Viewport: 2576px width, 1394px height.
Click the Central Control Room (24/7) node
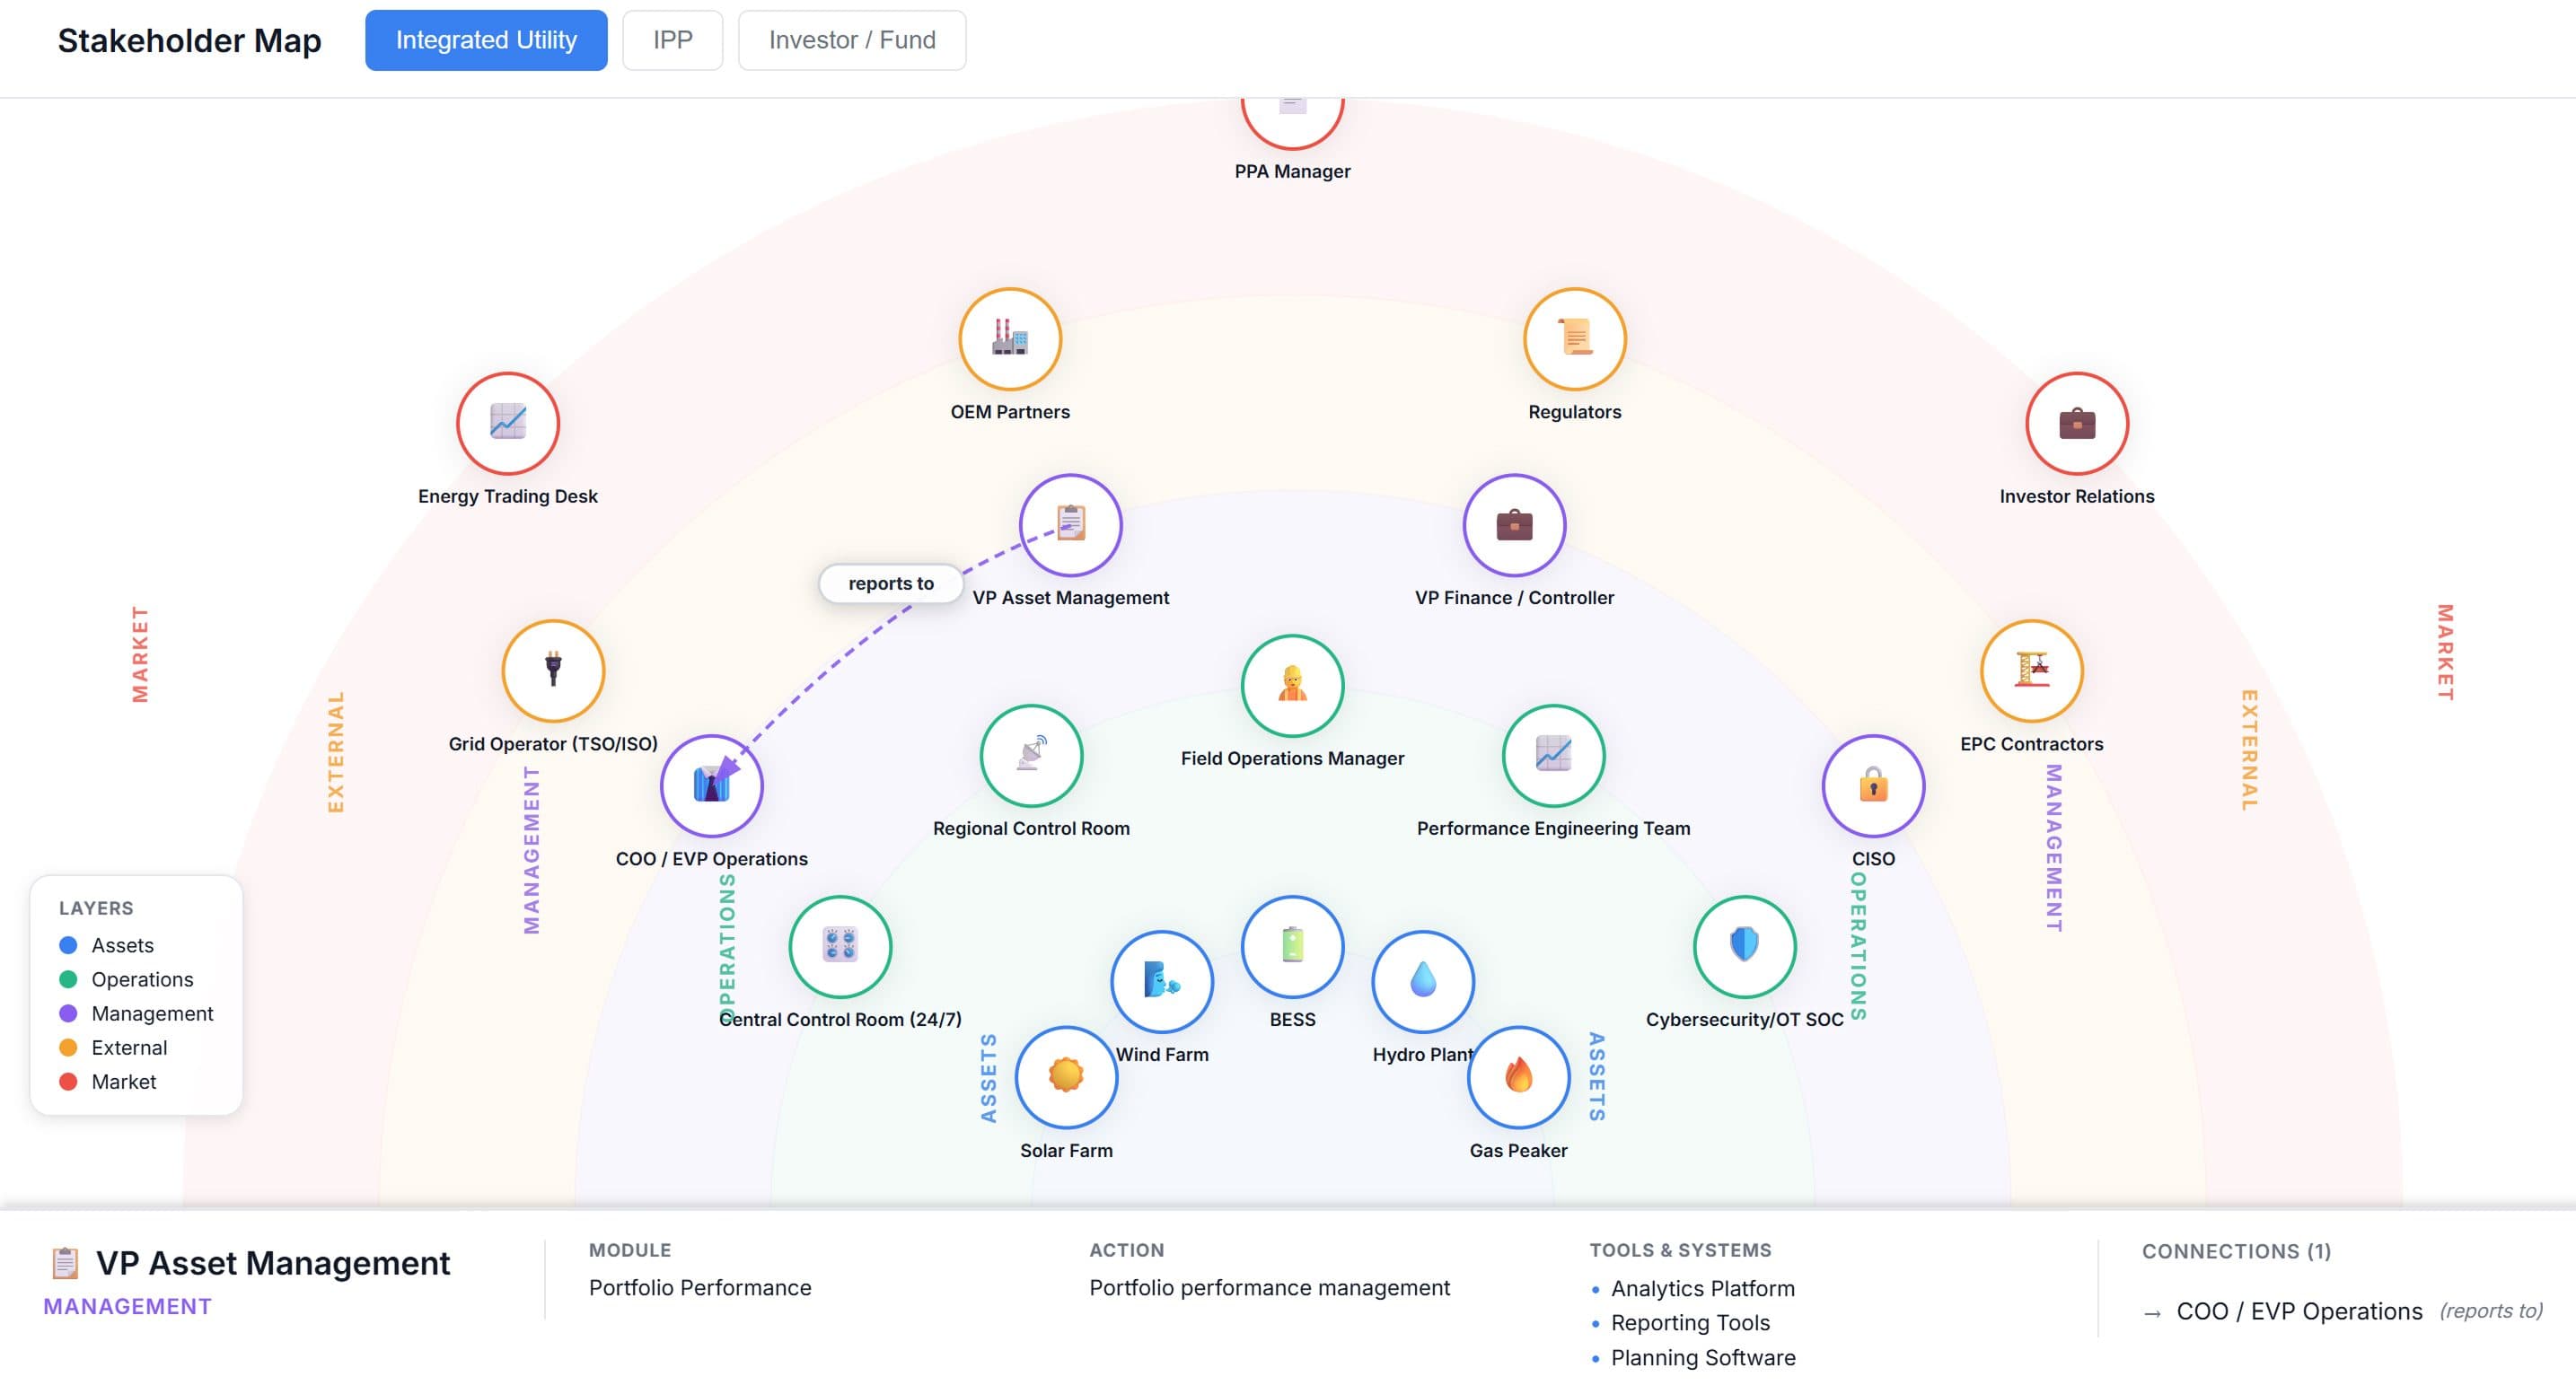point(840,947)
